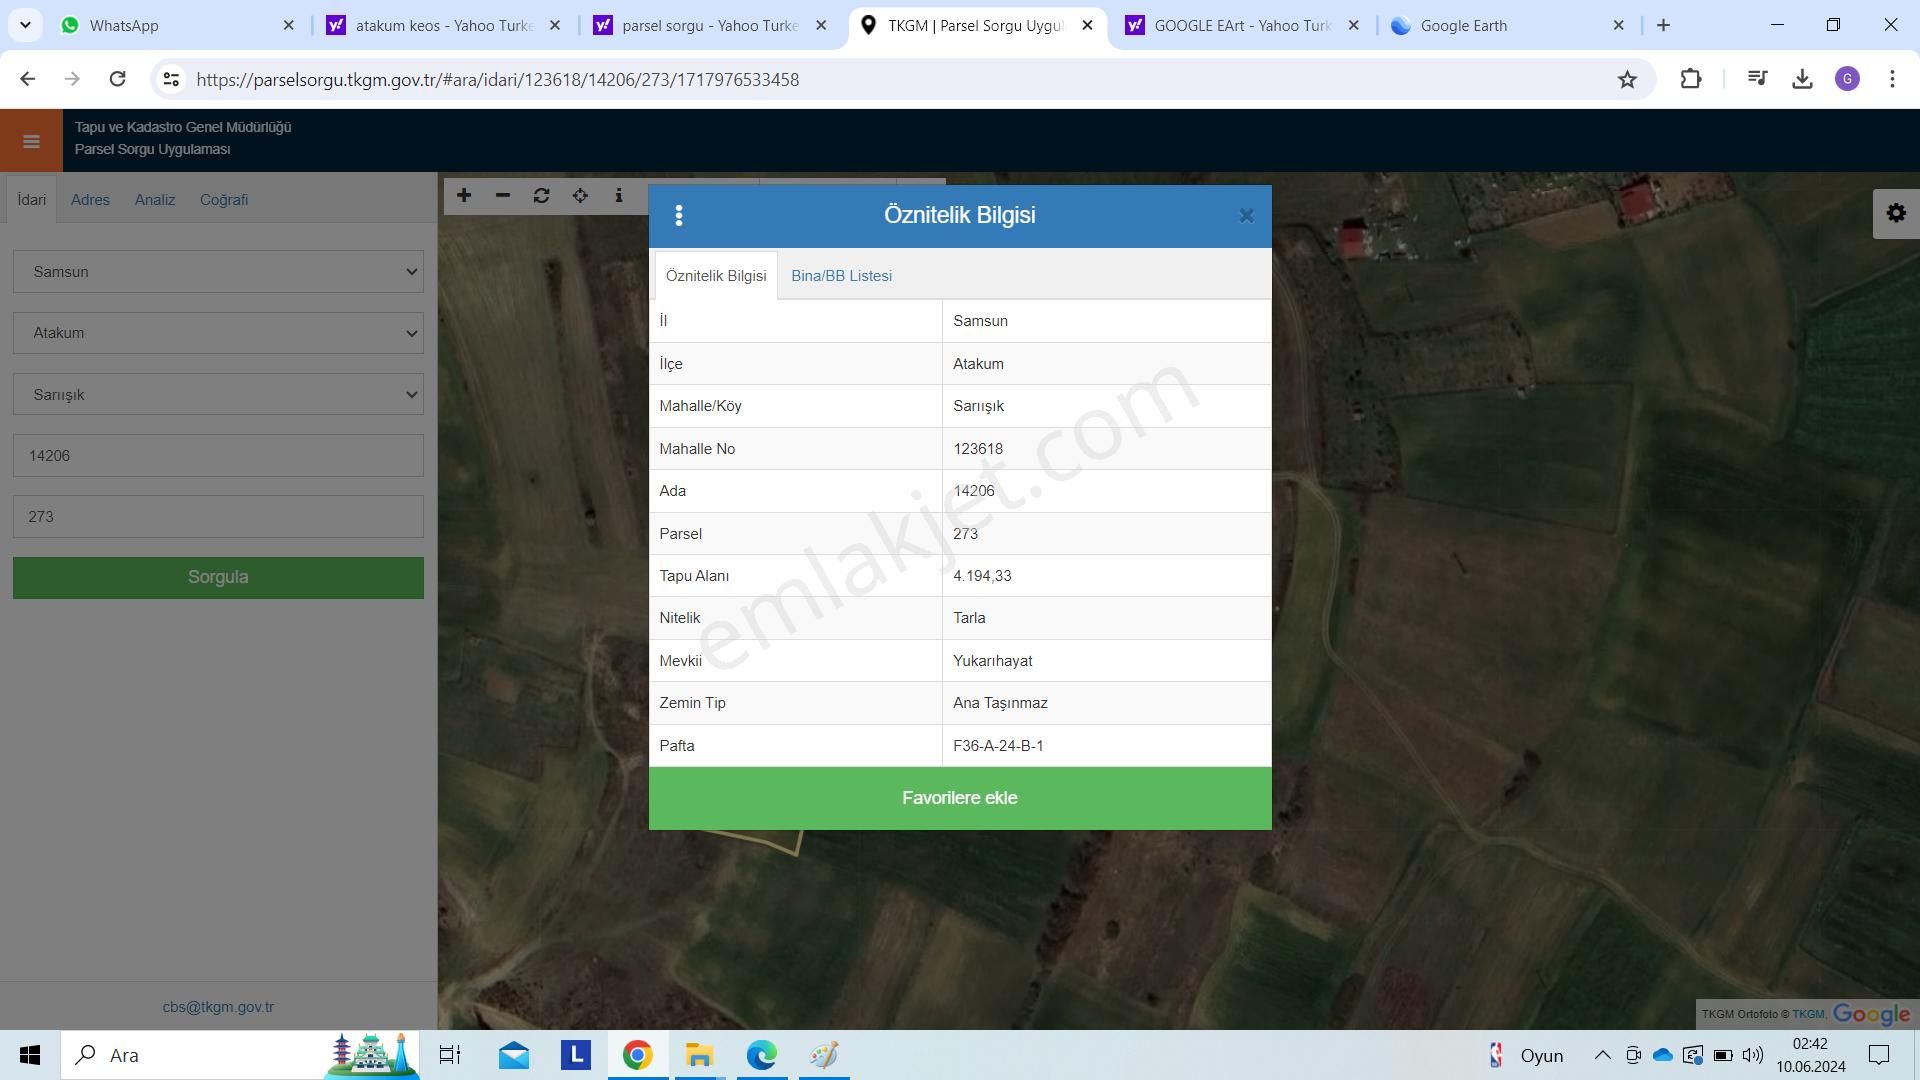Close the Öznitelik Bilgisi dialog
Image resolution: width=1920 pixels, height=1080 pixels.
tap(1246, 215)
